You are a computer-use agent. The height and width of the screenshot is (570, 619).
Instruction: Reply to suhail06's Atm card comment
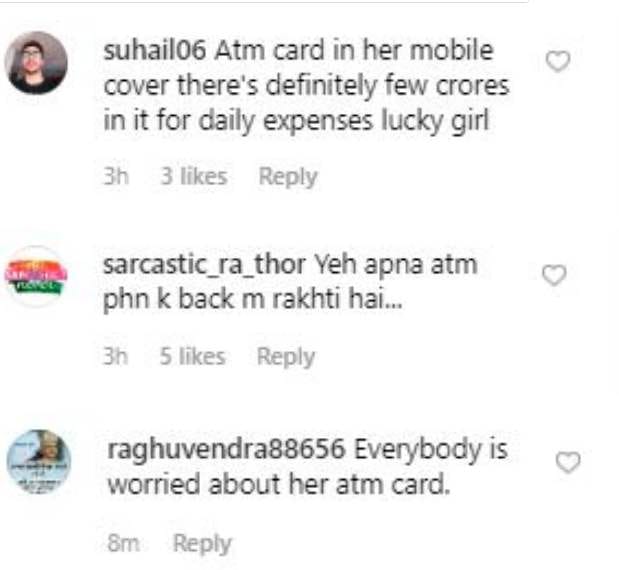click(288, 176)
